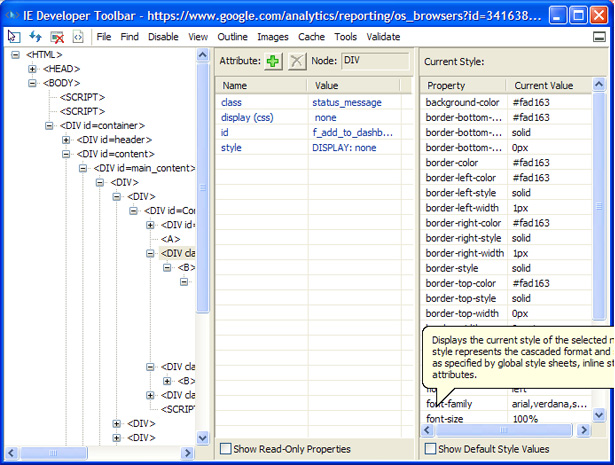Expand the HEAD node

coord(32,69)
